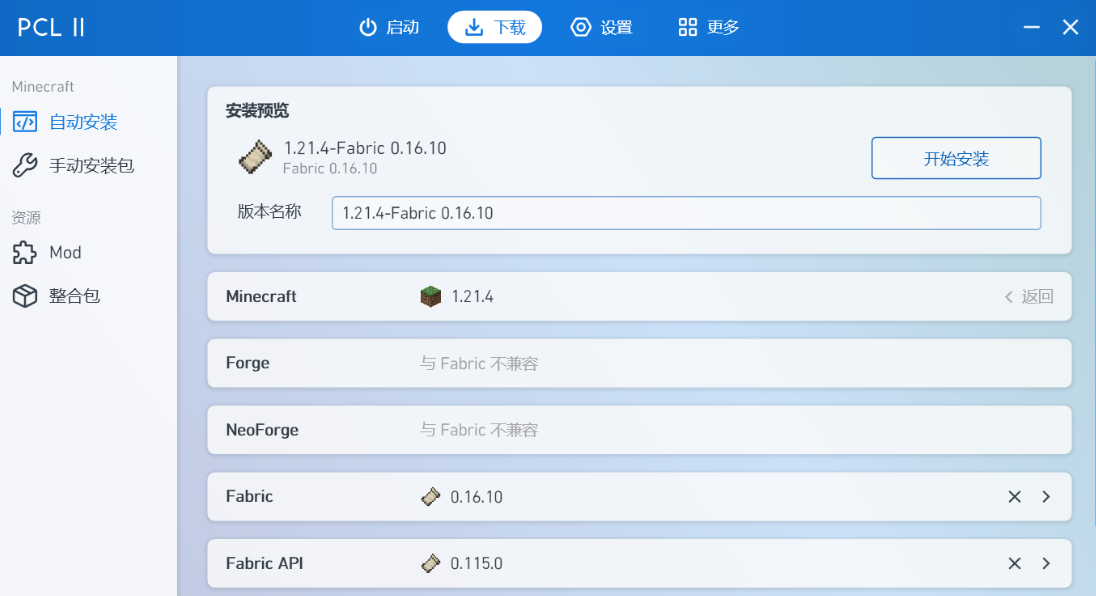Image resolution: width=1096 pixels, height=596 pixels.
Task: Expand the Fabric version list
Action: click(x=1046, y=497)
